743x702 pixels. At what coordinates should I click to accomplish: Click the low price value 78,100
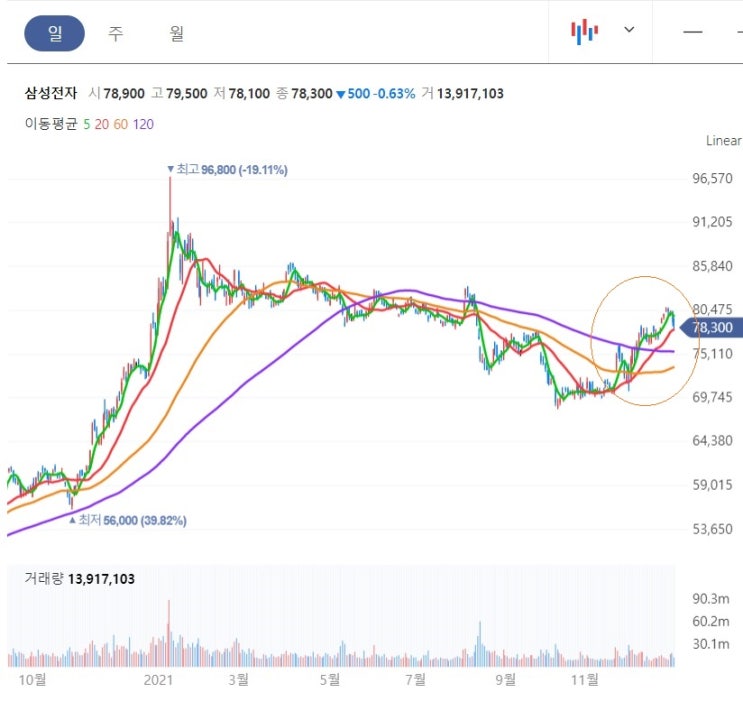[x=249, y=93]
